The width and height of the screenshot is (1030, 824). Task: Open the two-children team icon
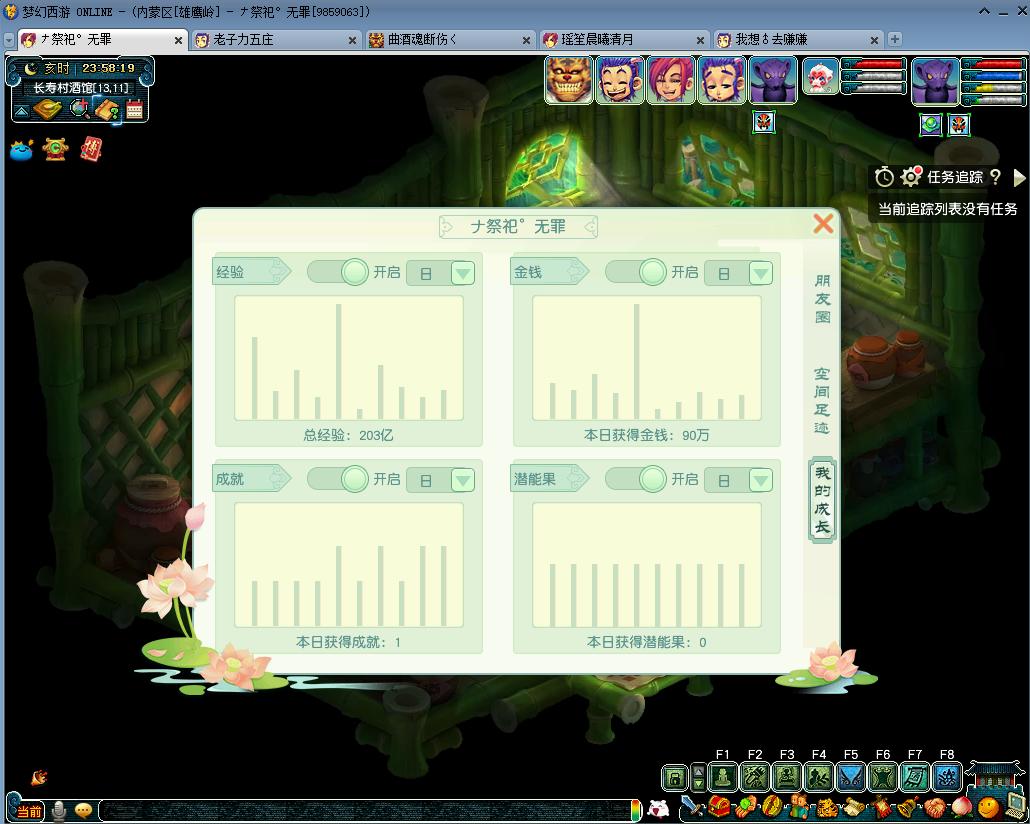click(x=799, y=806)
